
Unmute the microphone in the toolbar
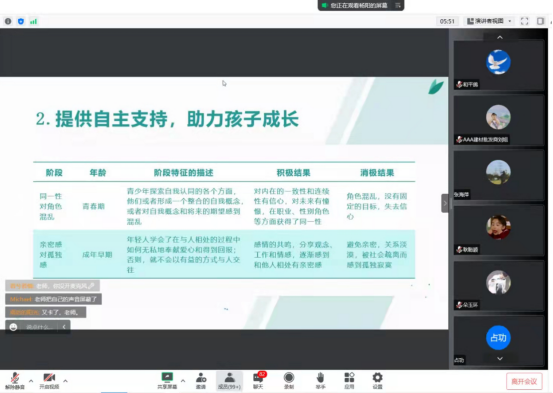[15, 380]
